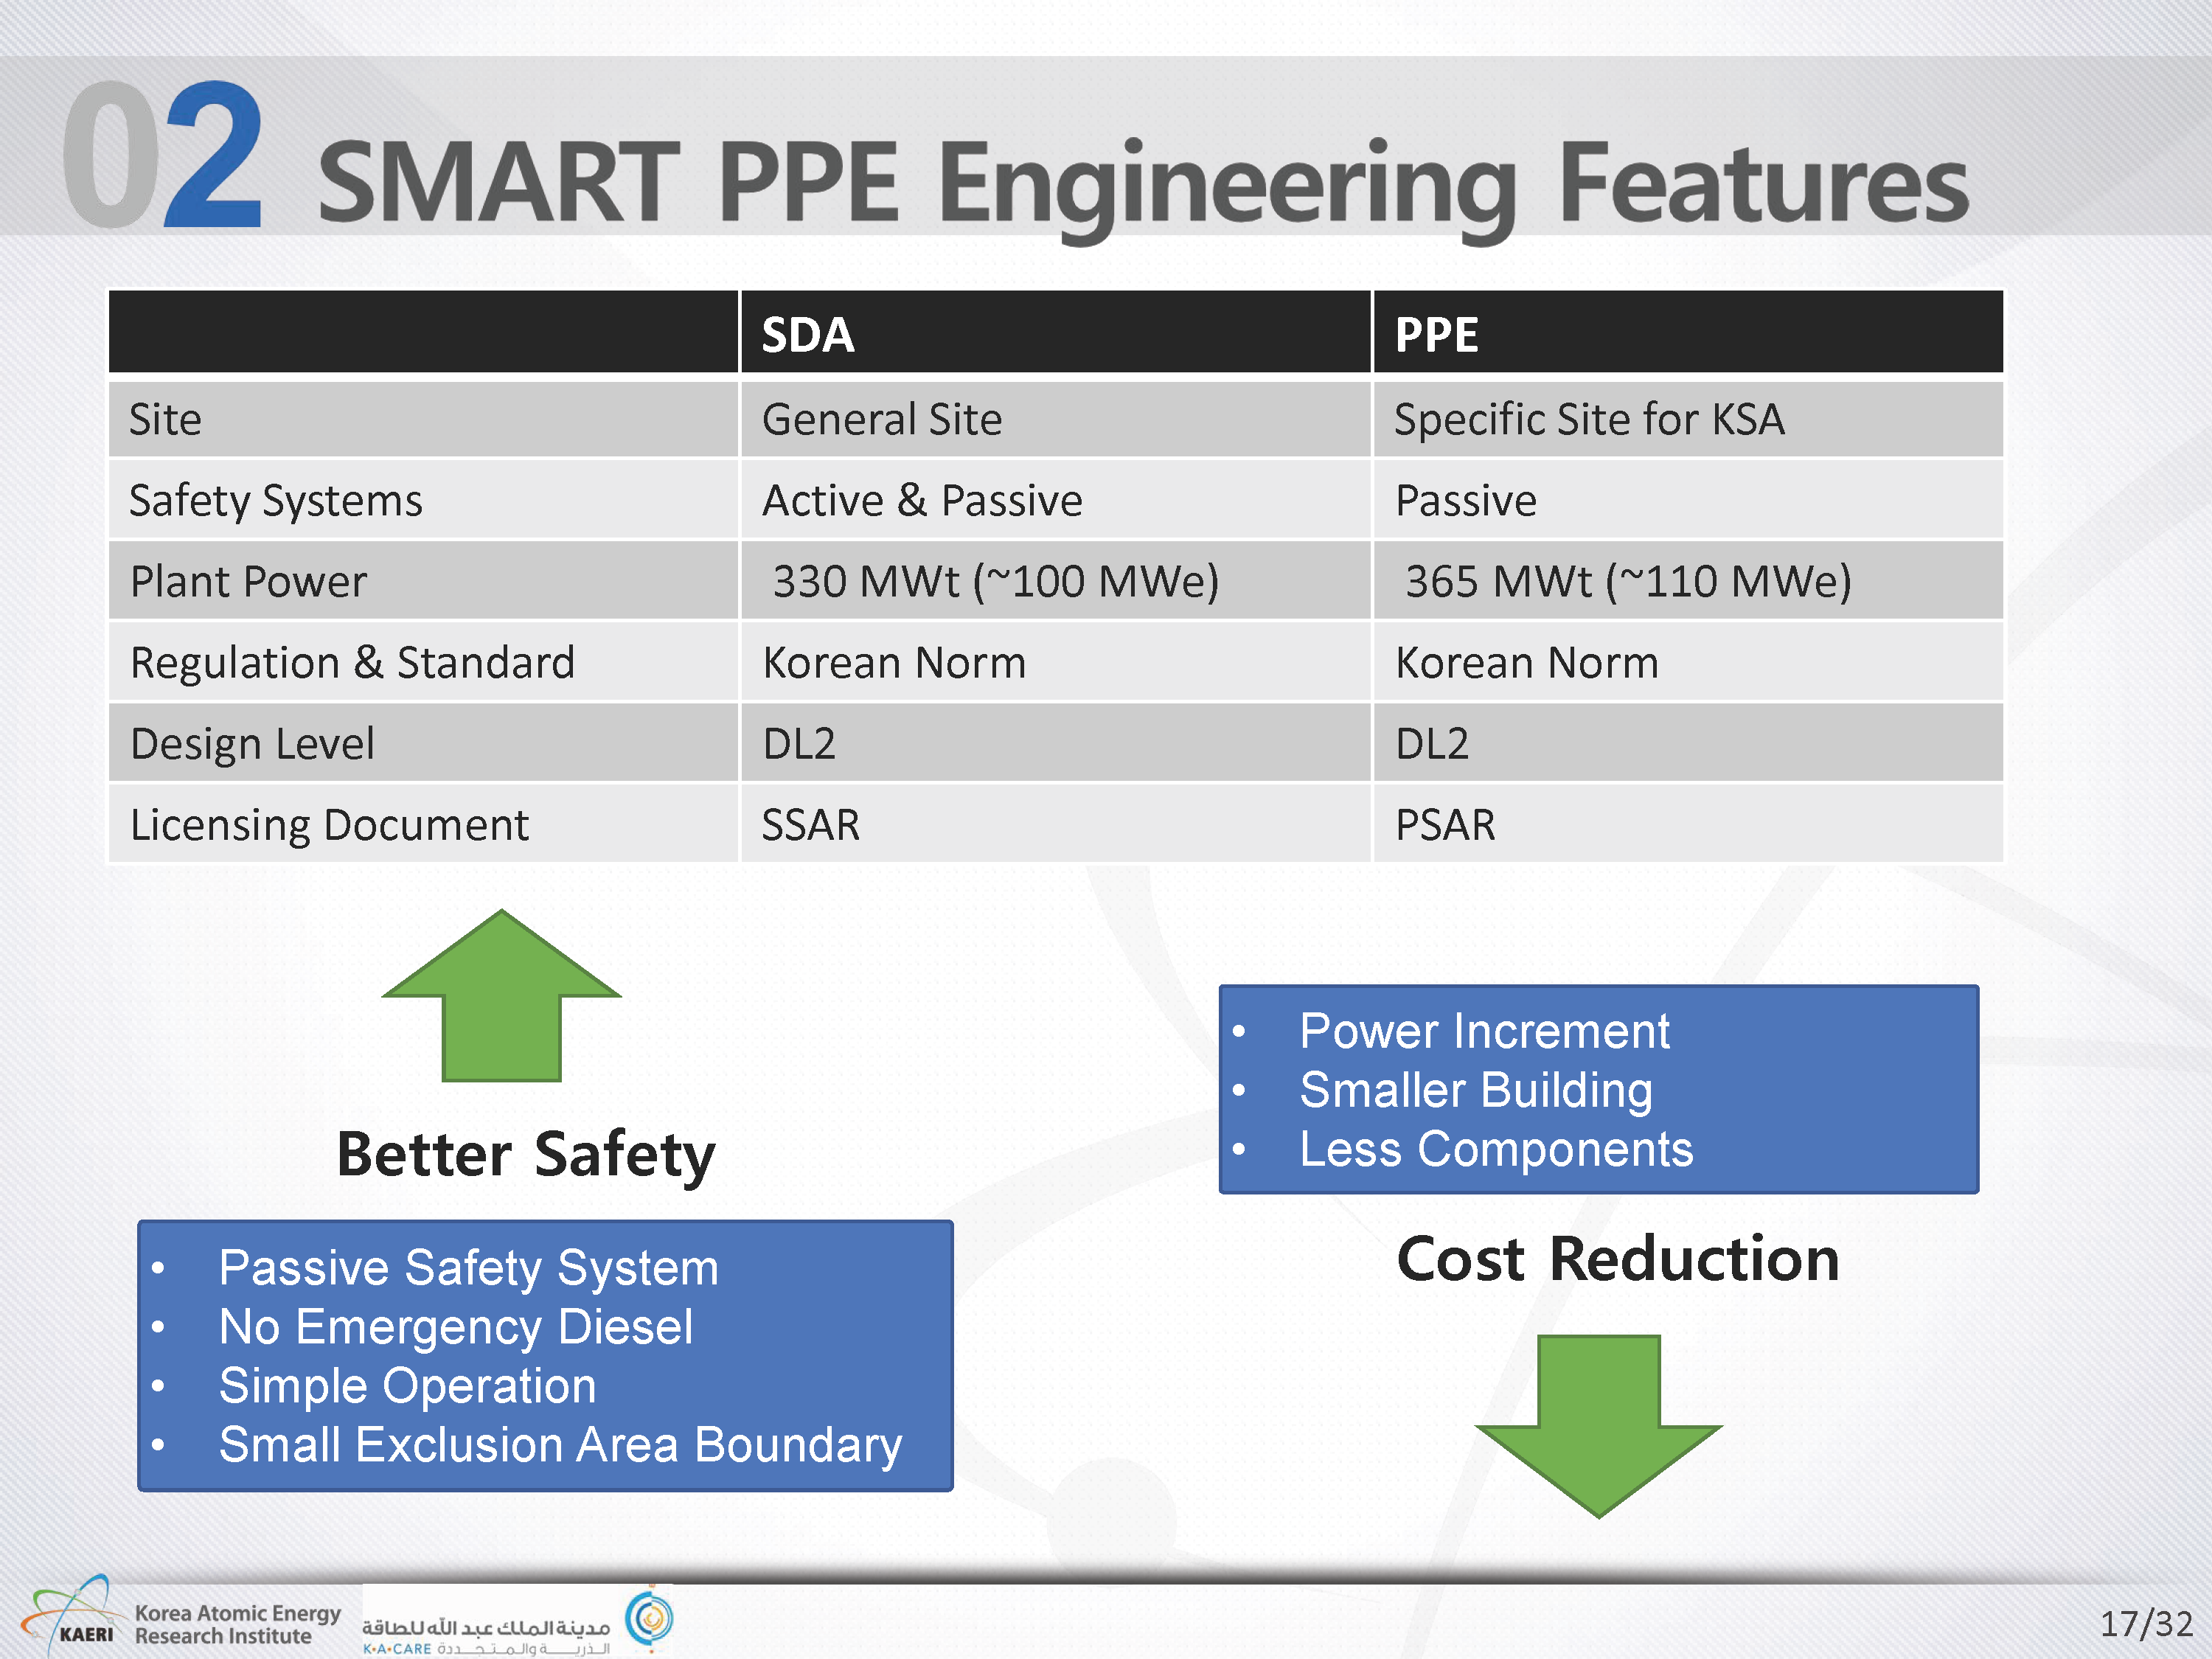Click the Korea Atomic Energy Research Institute text
This screenshot has height=1659, width=2212.
(237, 1624)
